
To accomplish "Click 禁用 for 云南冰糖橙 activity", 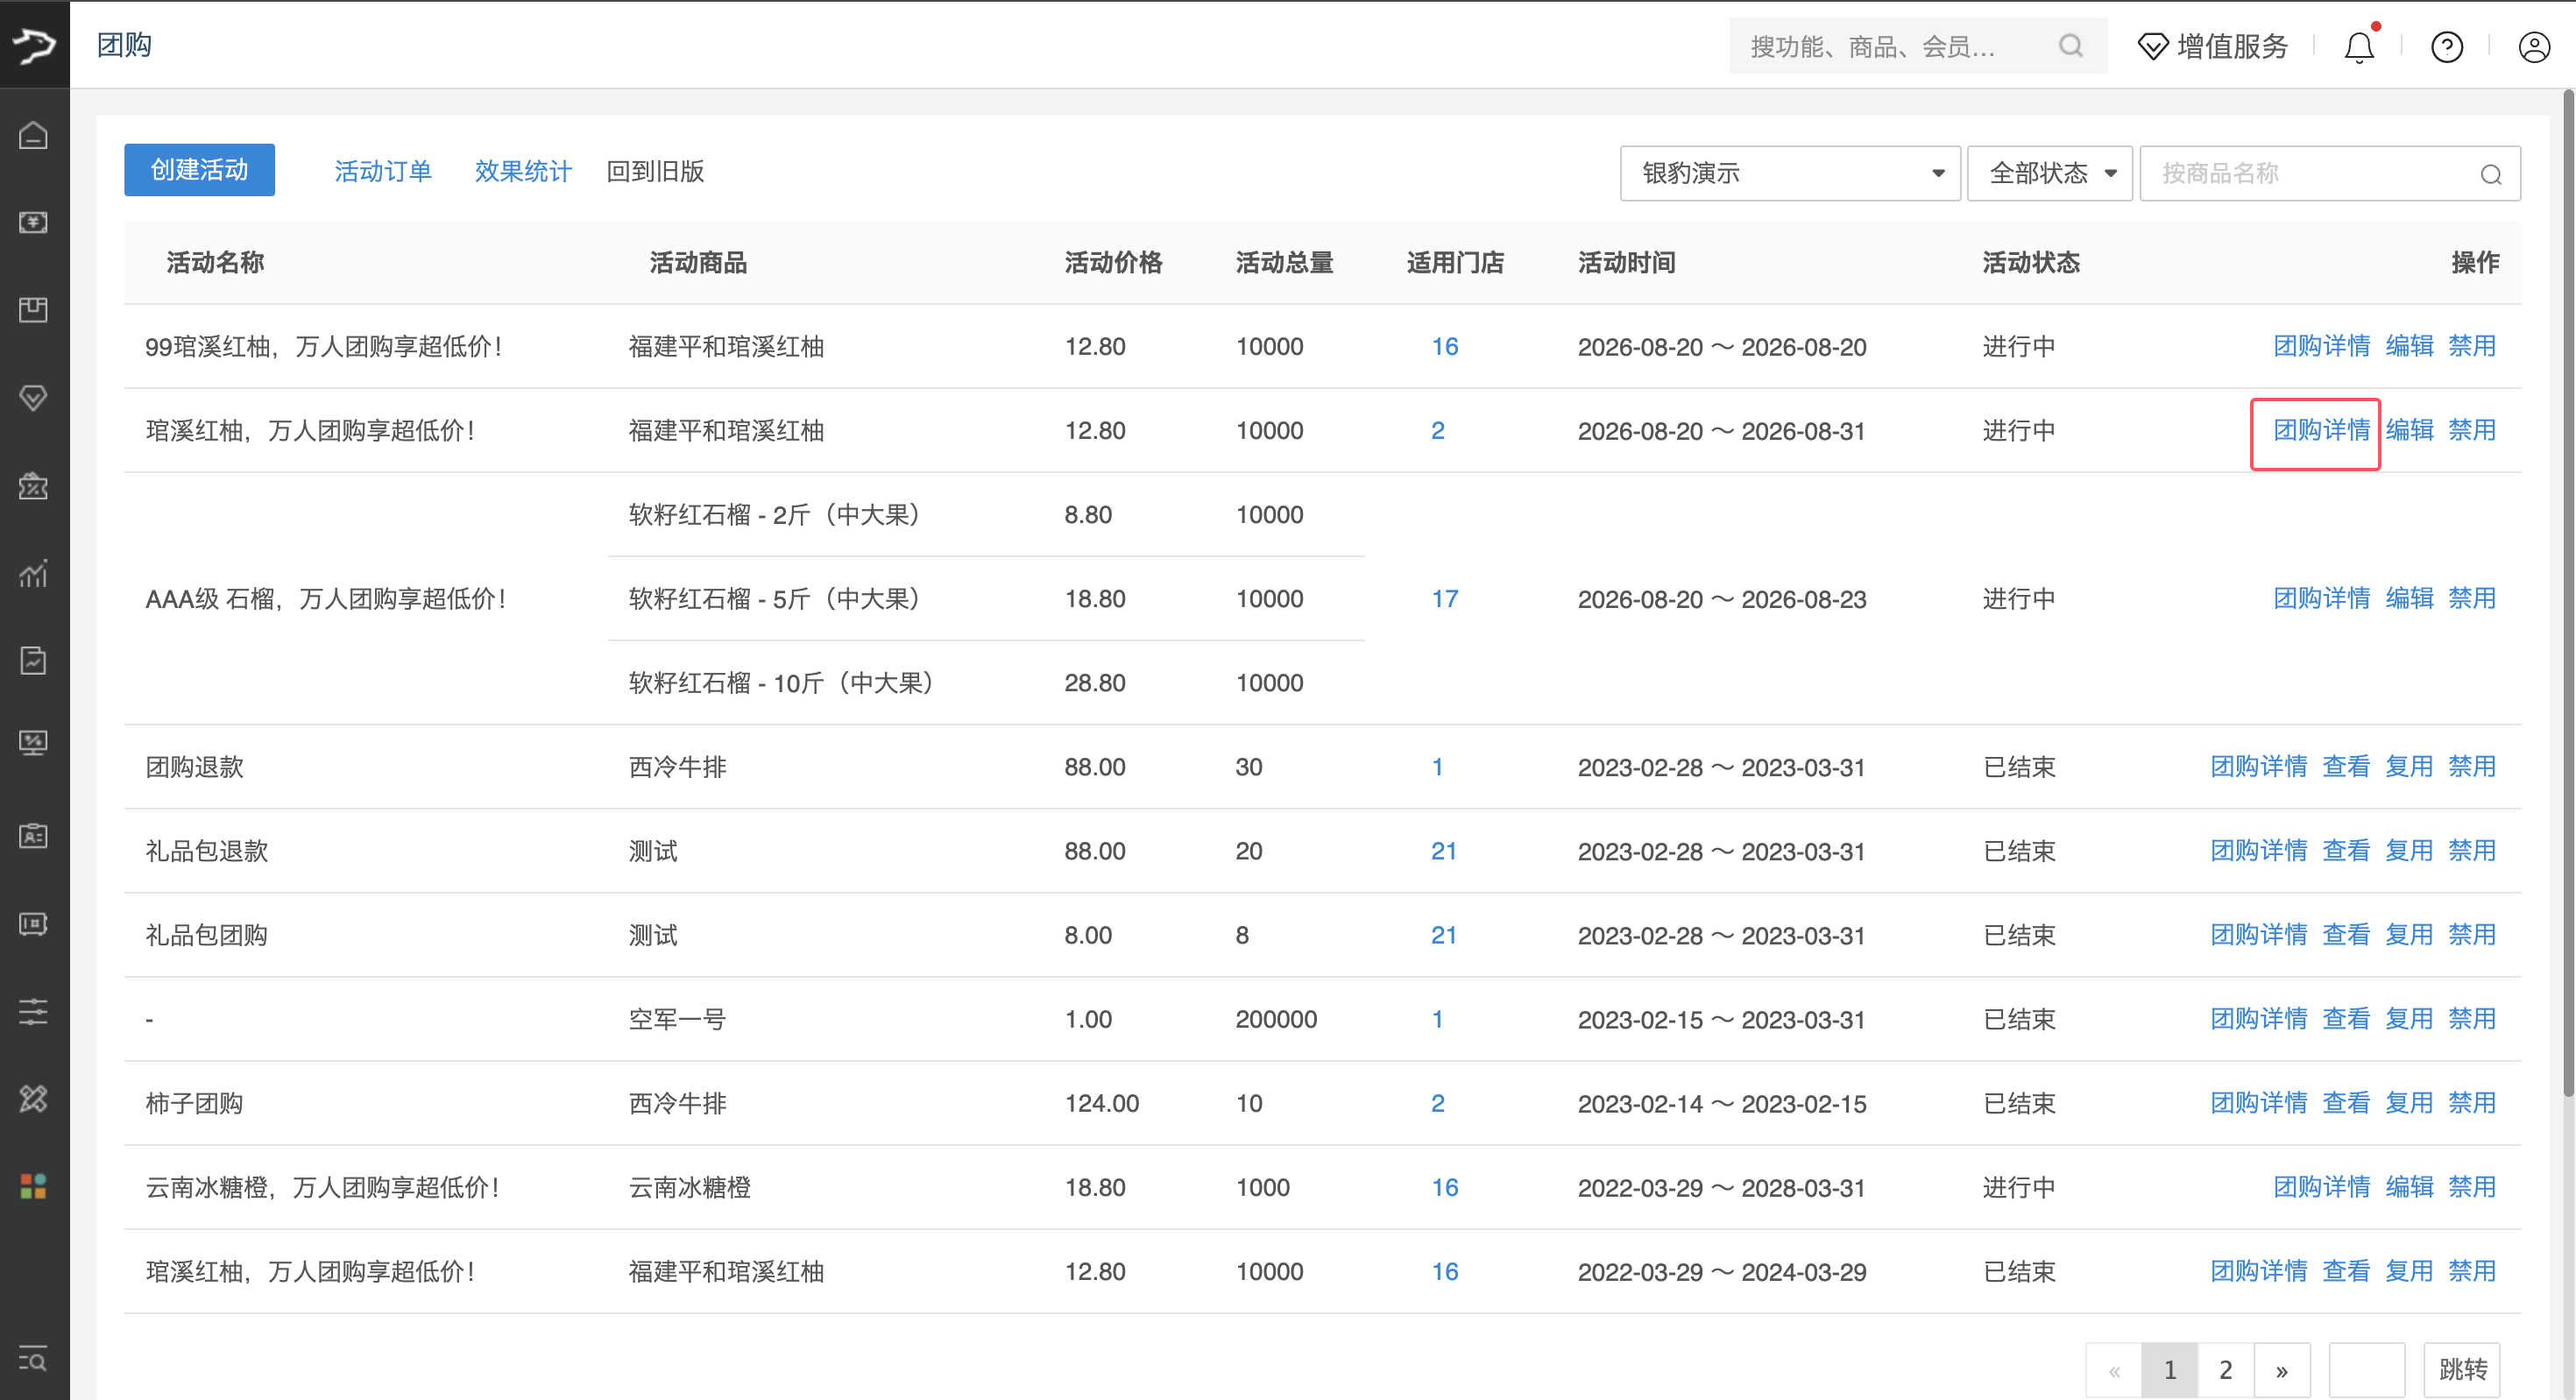I will (x=2472, y=1186).
